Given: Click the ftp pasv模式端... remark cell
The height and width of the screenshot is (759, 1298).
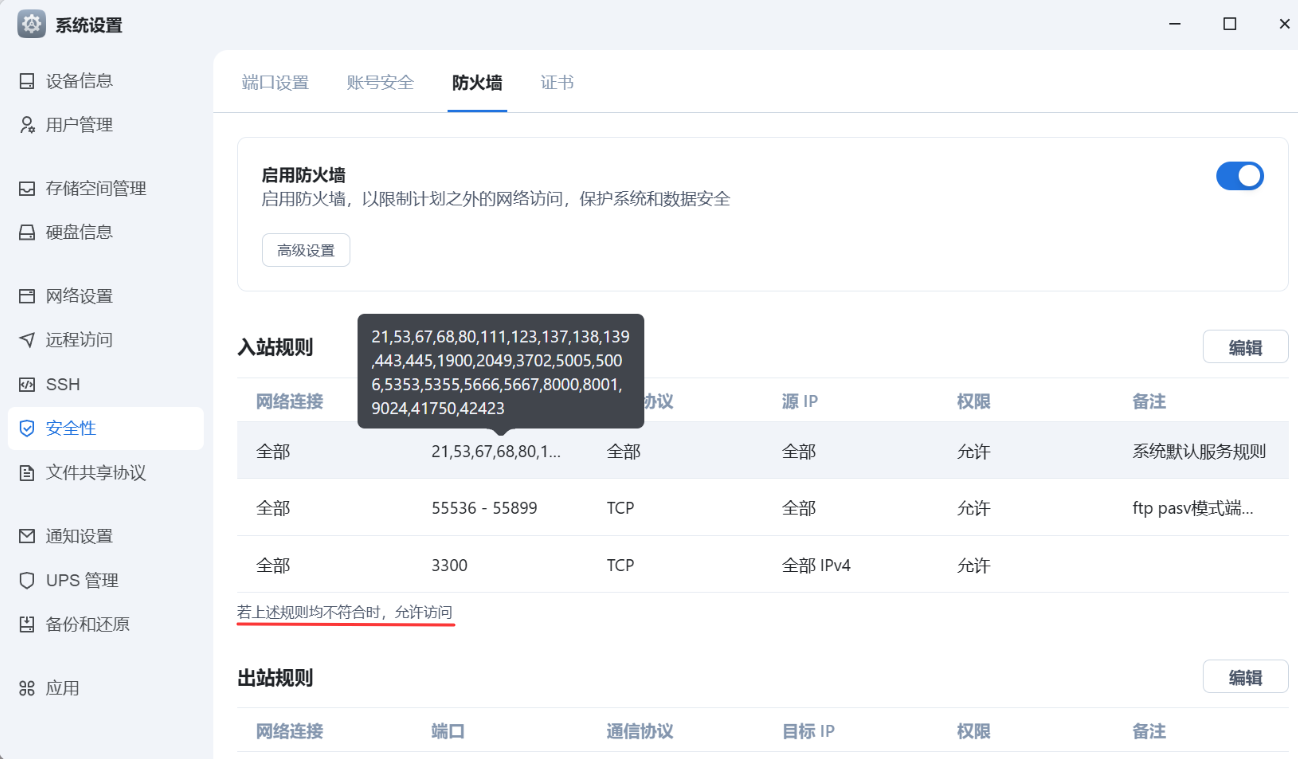Looking at the screenshot, I should tap(1193, 508).
